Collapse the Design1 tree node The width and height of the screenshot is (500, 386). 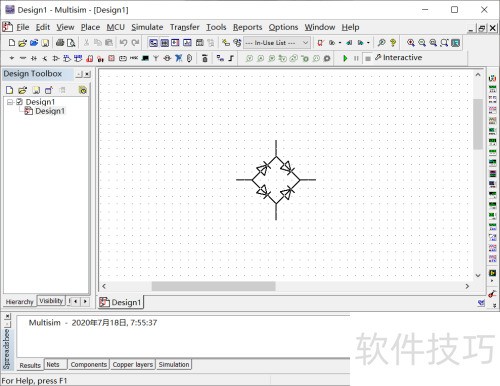10,102
